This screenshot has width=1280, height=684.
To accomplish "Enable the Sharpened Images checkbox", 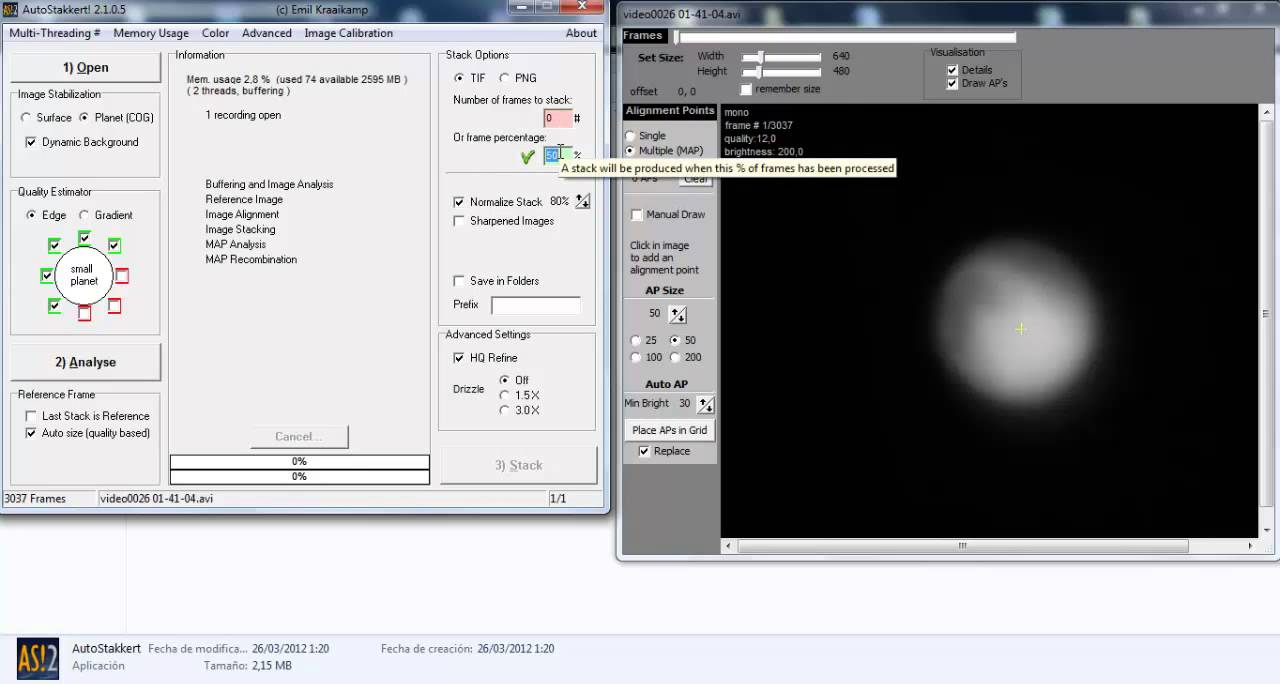I will (459, 221).
